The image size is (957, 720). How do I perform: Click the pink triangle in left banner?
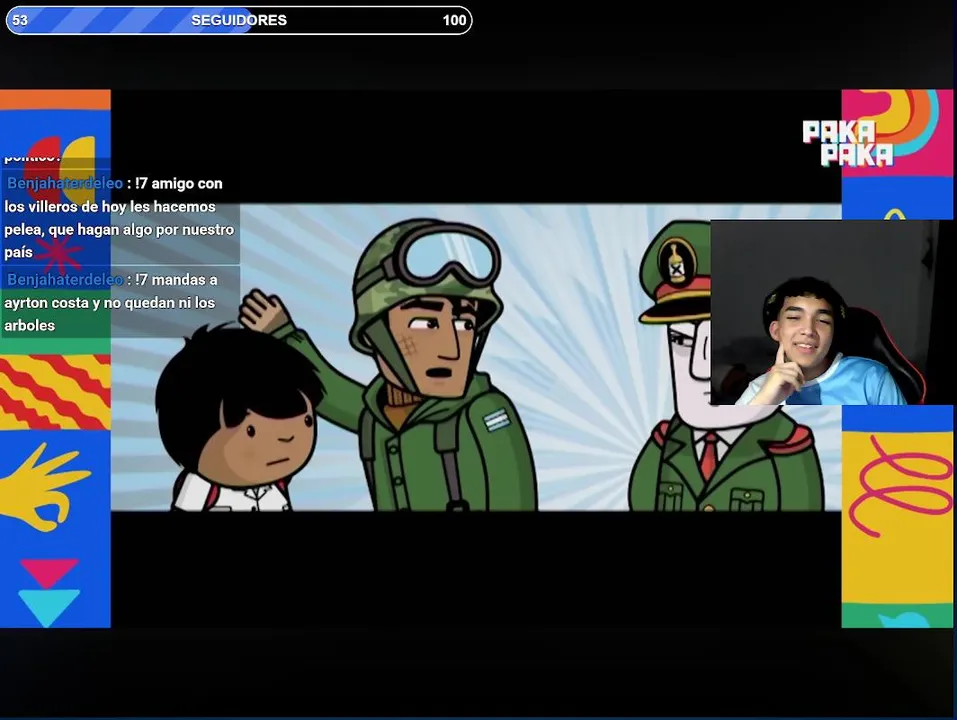pyautogui.click(x=49, y=574)
